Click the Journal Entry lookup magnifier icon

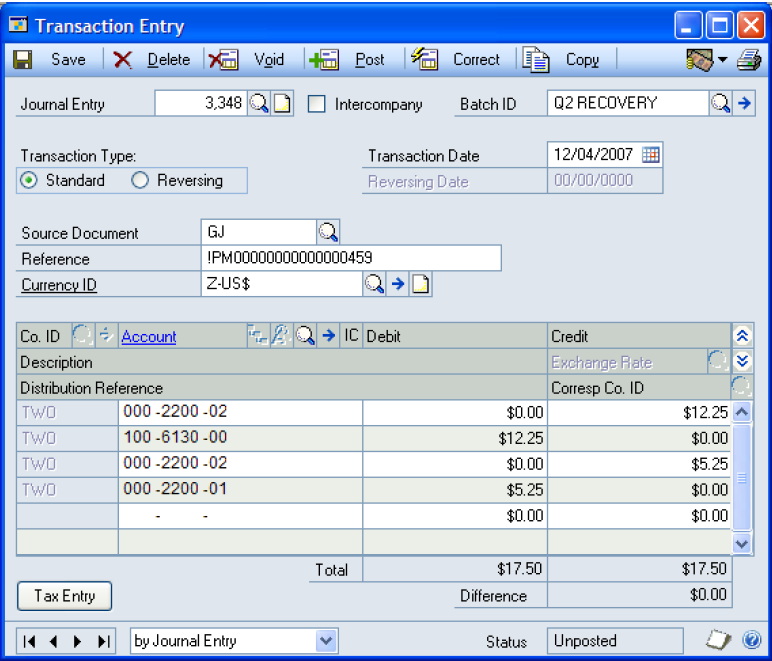[x=258, y=103]
